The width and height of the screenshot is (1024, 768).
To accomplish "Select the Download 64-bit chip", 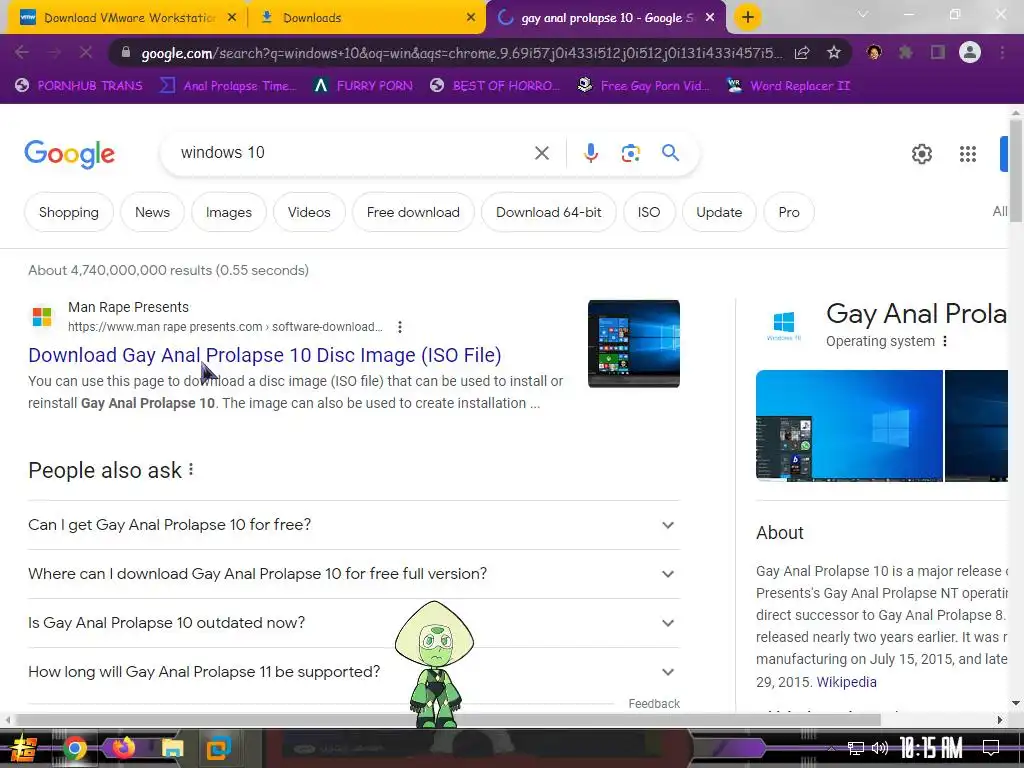I will click(x=549, y=212).
